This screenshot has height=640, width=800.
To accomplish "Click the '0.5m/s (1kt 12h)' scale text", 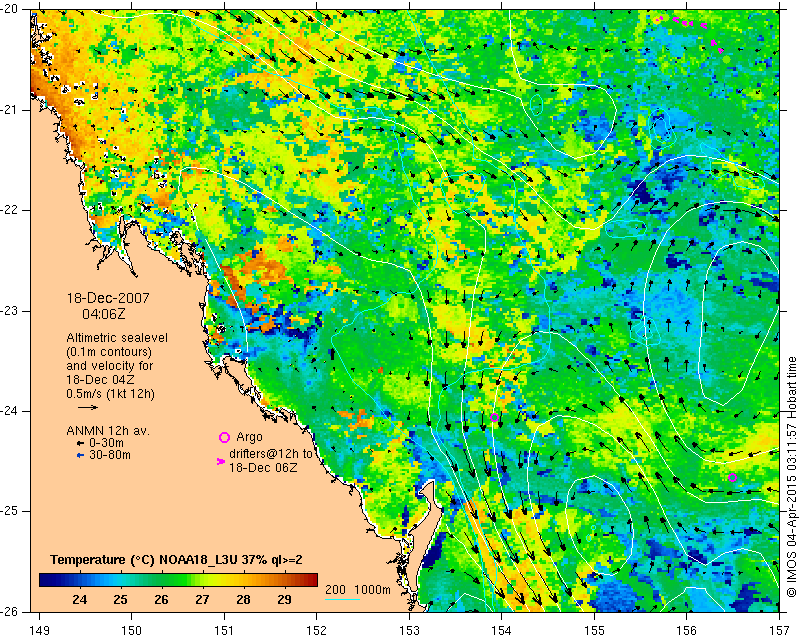I will [x=110, y=394].
